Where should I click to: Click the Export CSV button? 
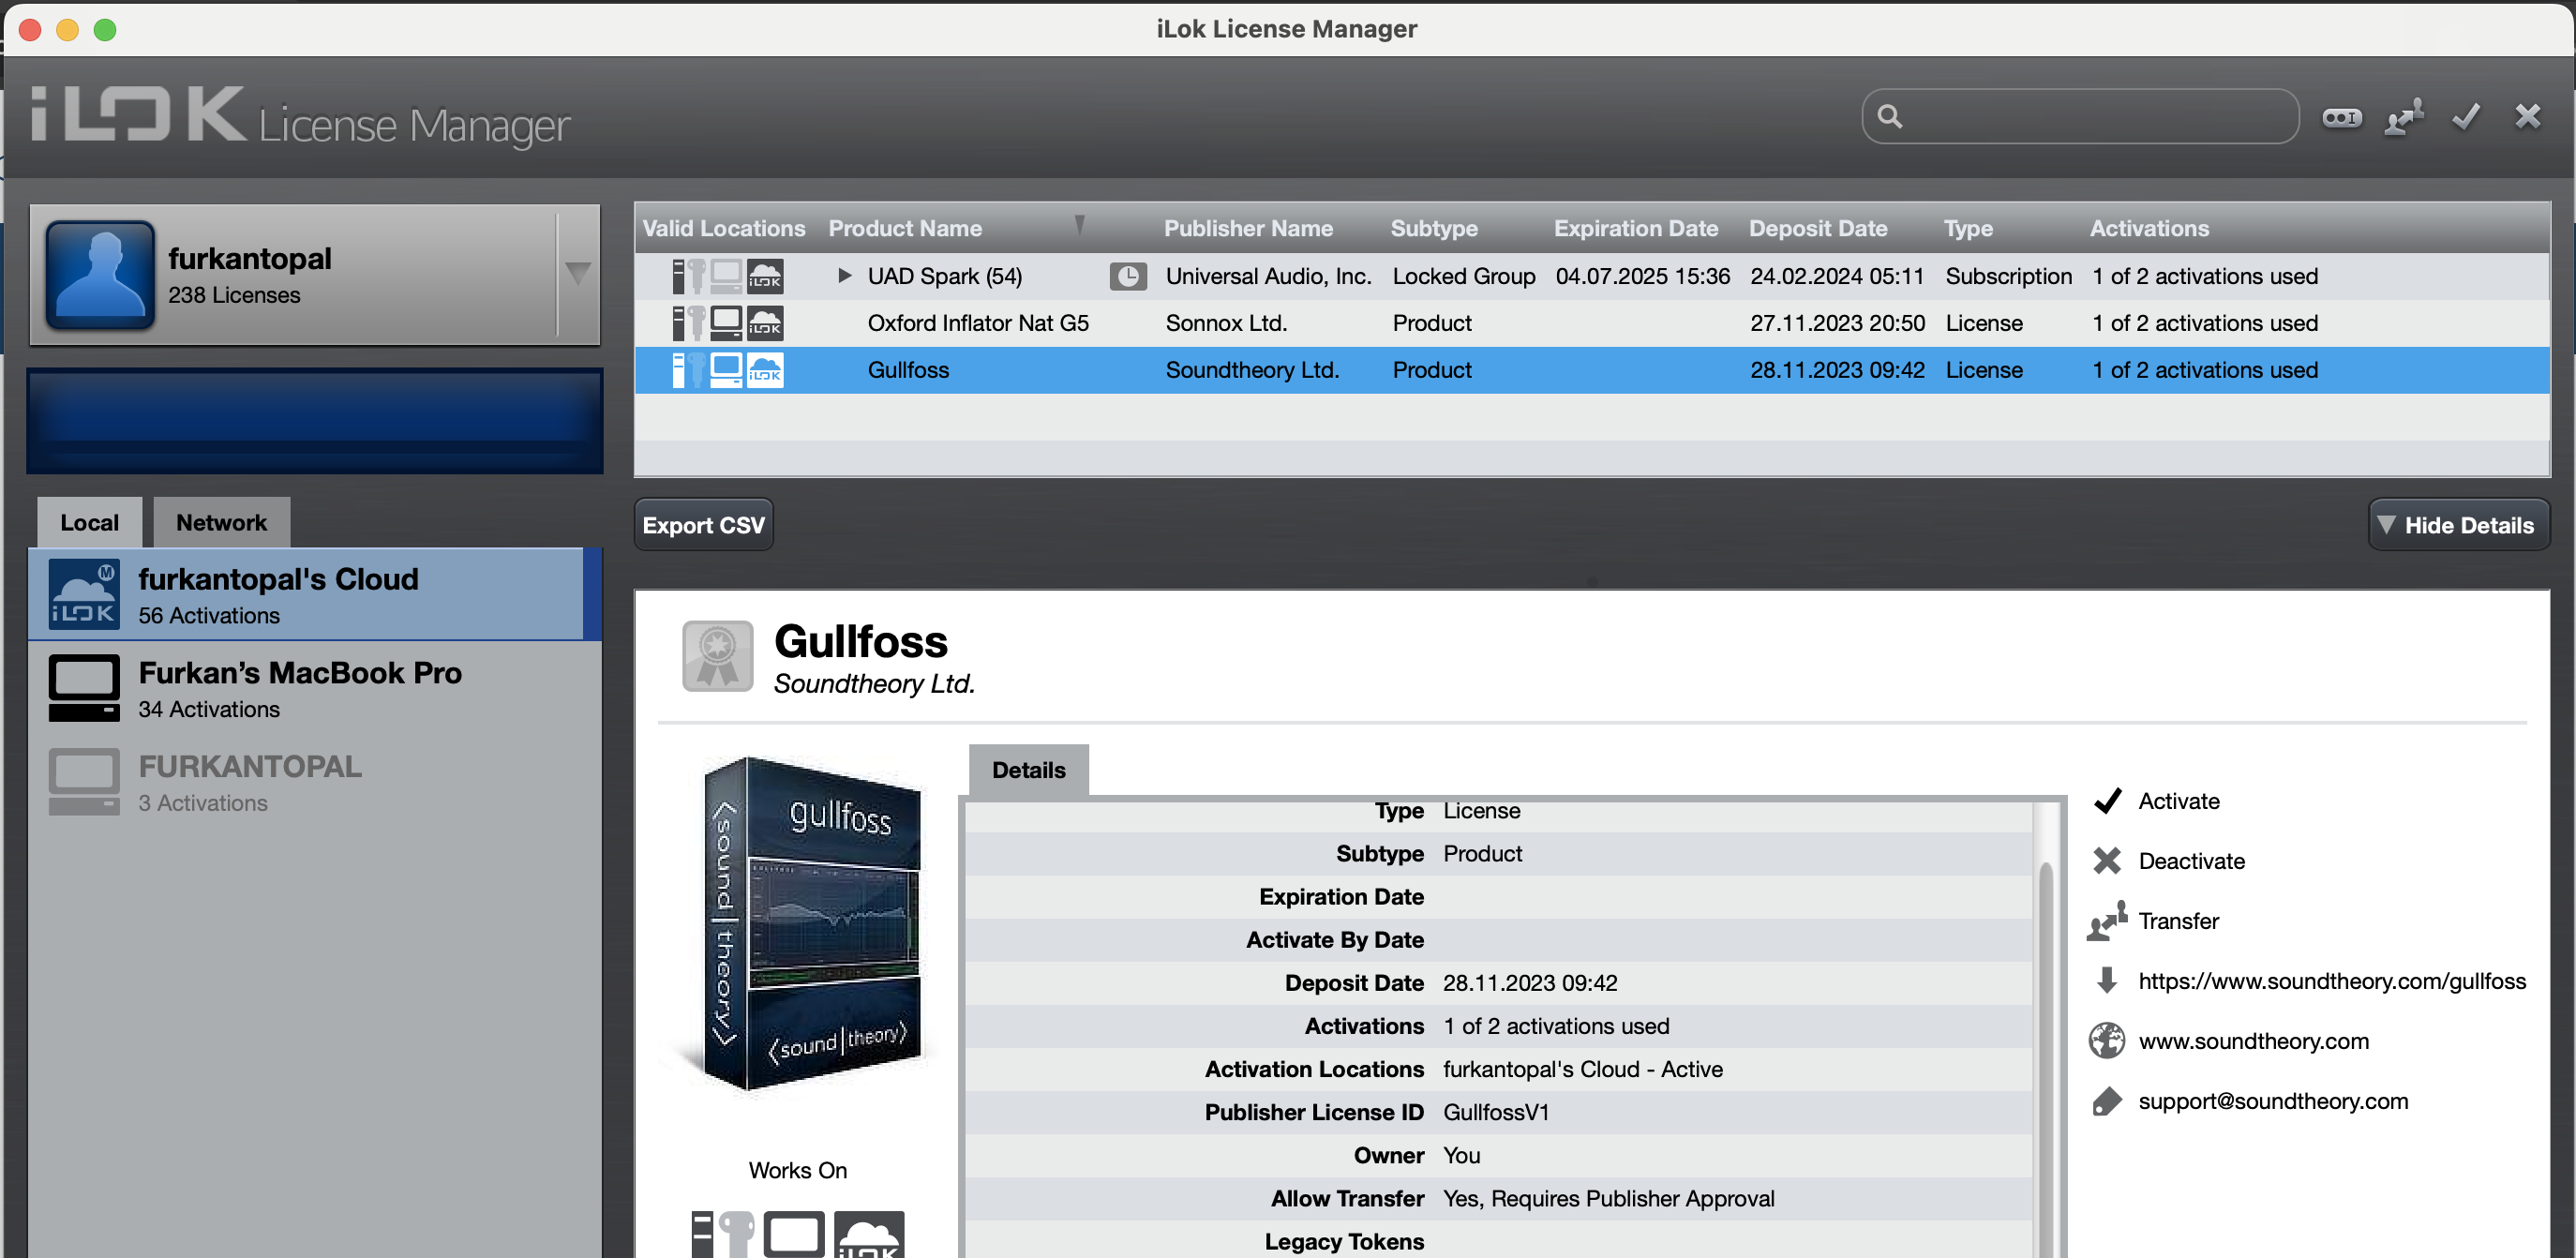703,525
